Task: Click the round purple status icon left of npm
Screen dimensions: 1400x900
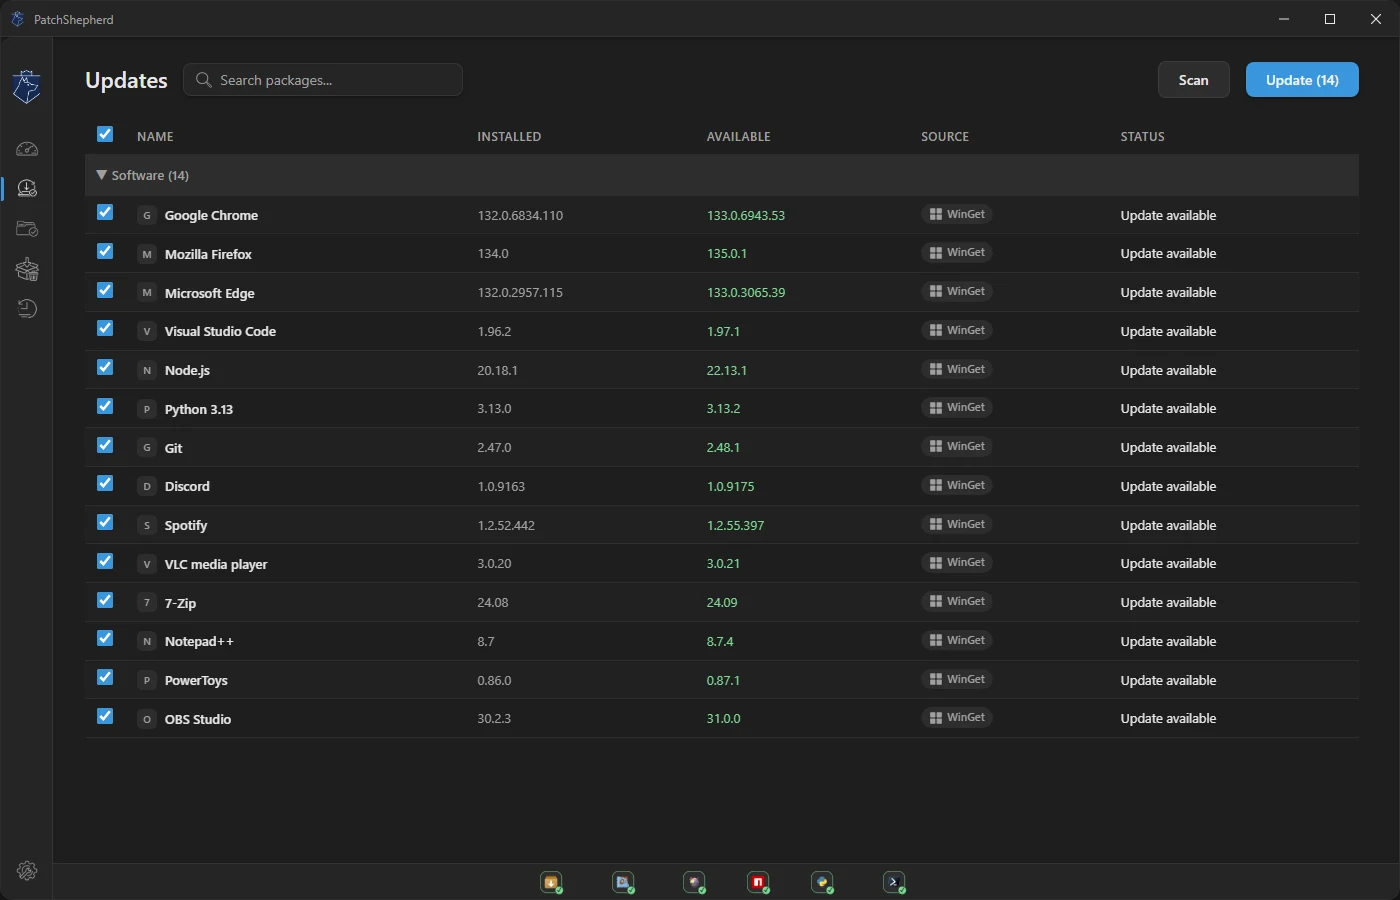Action: [x=695, y=882]
